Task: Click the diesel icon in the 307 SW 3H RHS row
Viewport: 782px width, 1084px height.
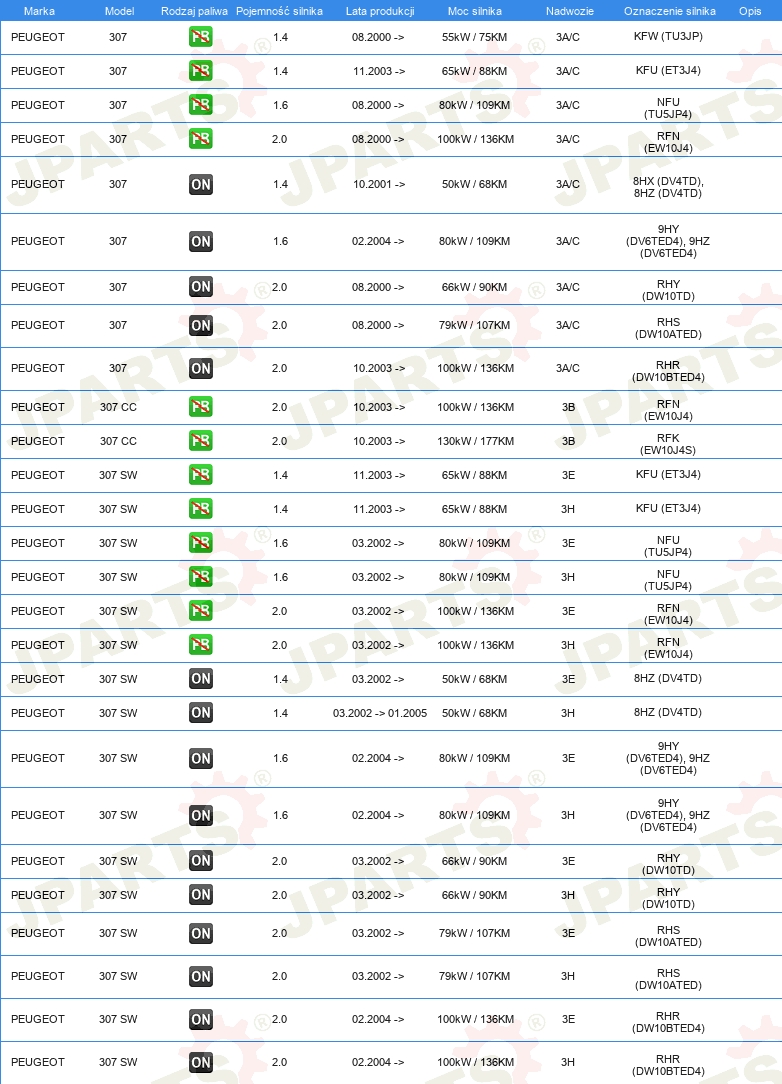Action: pos(201,976)
